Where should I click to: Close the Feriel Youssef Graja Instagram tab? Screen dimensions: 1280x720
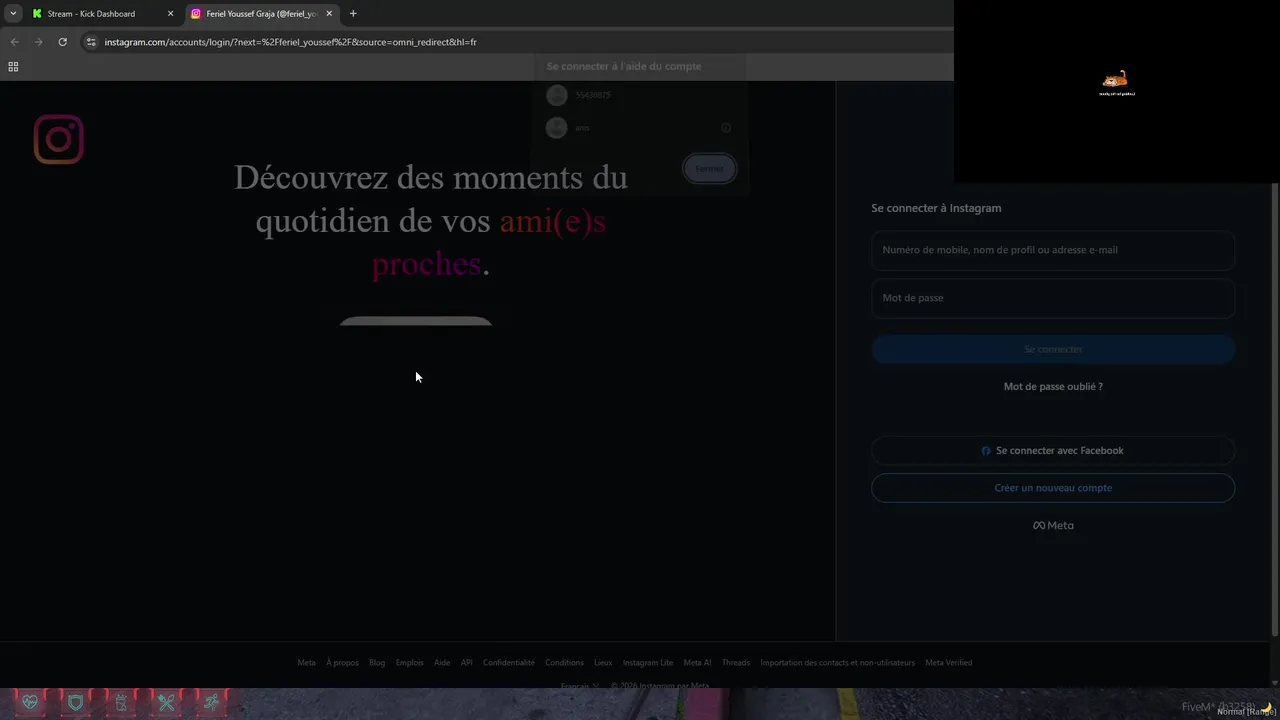click(329, 14)
